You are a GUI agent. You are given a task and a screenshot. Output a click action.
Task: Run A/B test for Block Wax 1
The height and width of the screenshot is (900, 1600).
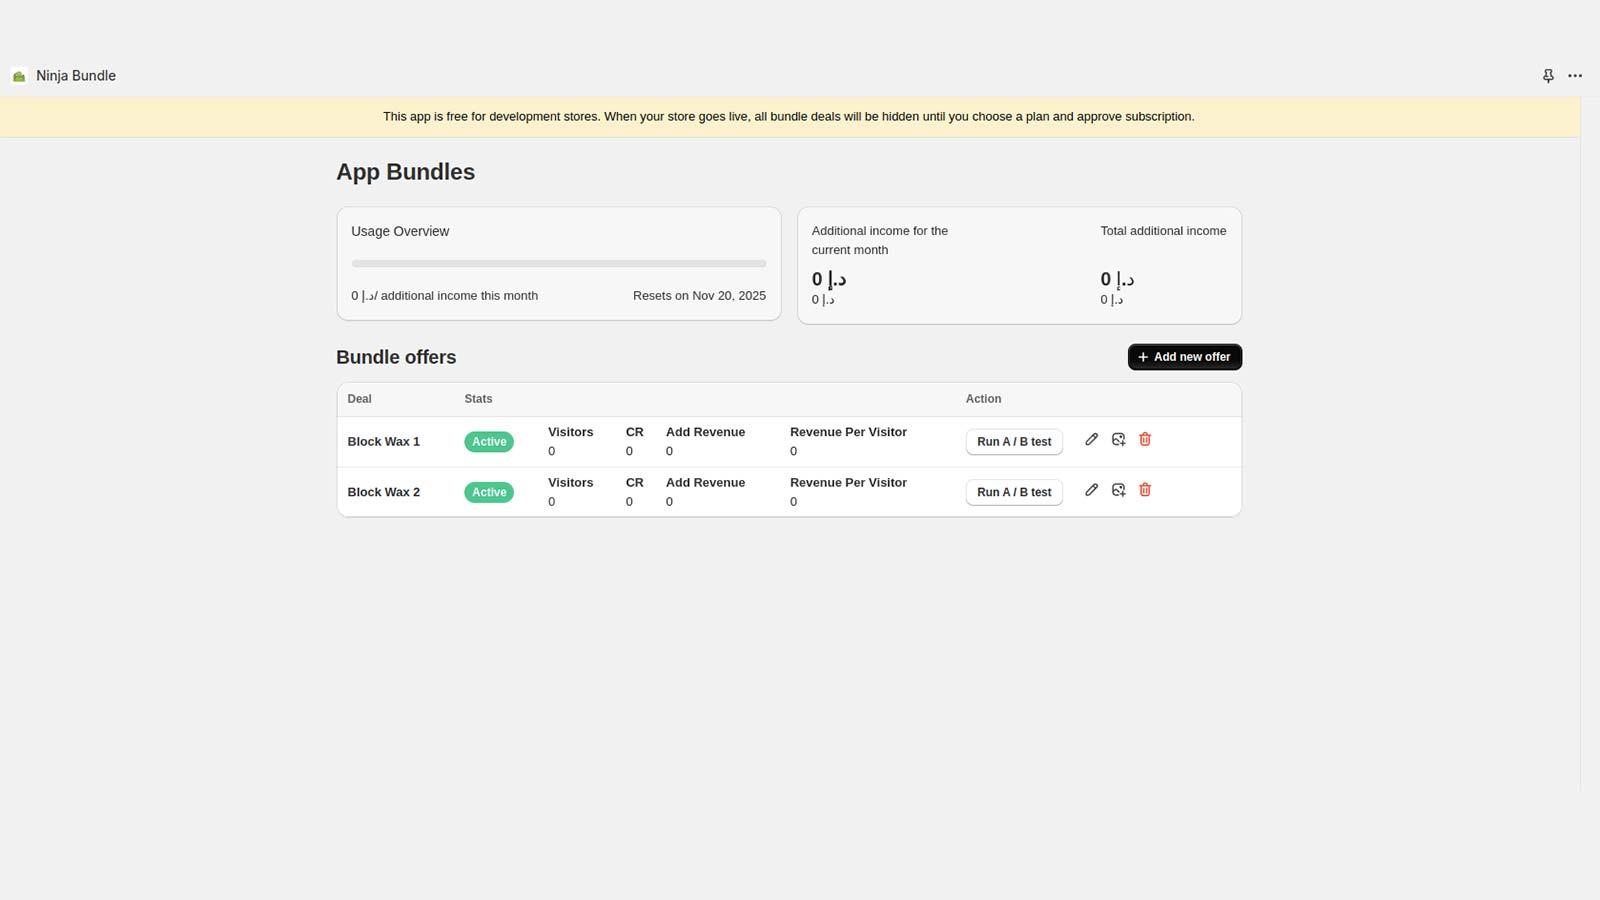pos(1013,441)
